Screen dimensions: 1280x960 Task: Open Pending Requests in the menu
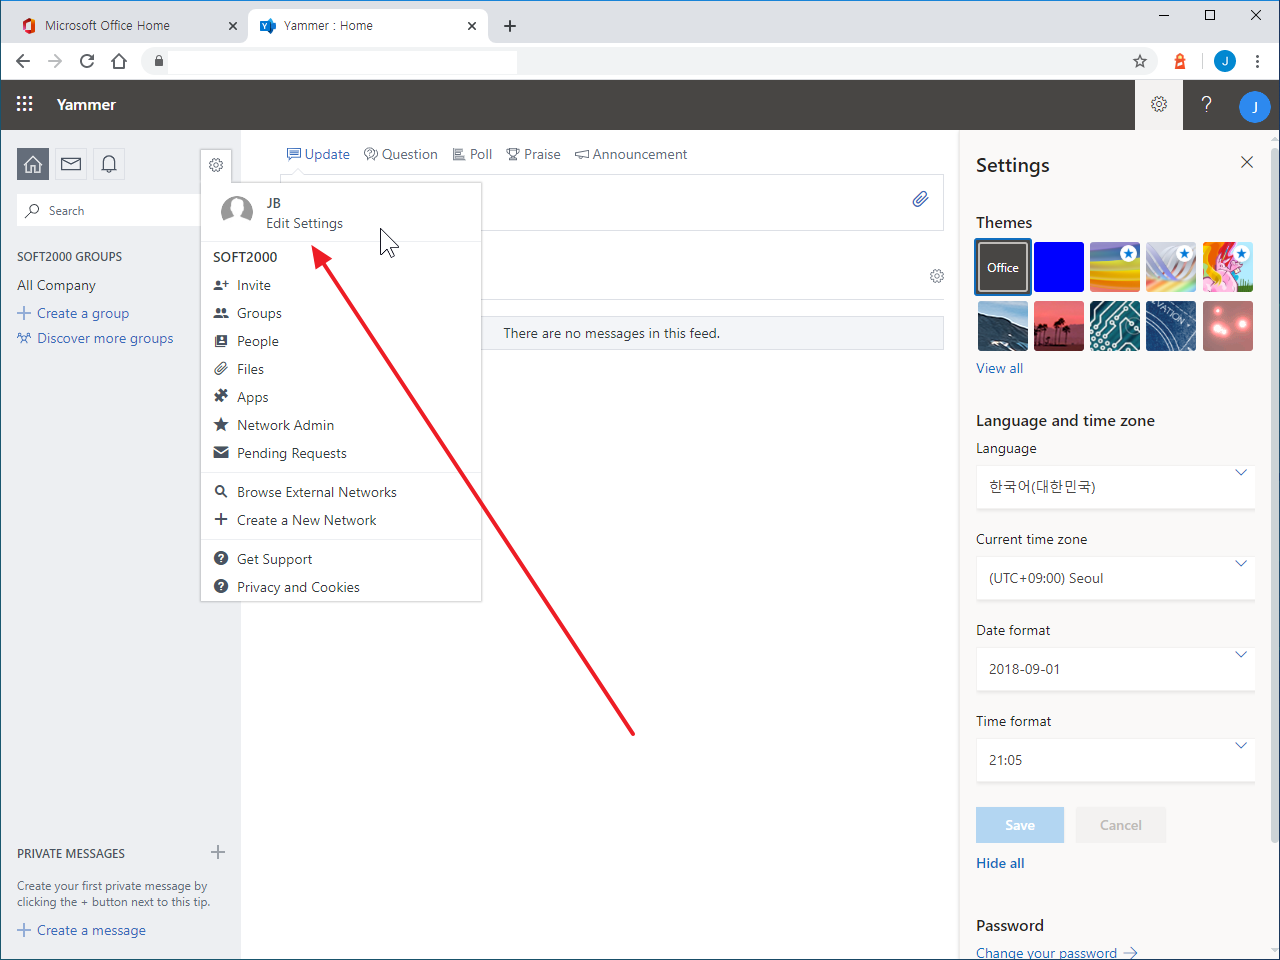click(291, 453)
